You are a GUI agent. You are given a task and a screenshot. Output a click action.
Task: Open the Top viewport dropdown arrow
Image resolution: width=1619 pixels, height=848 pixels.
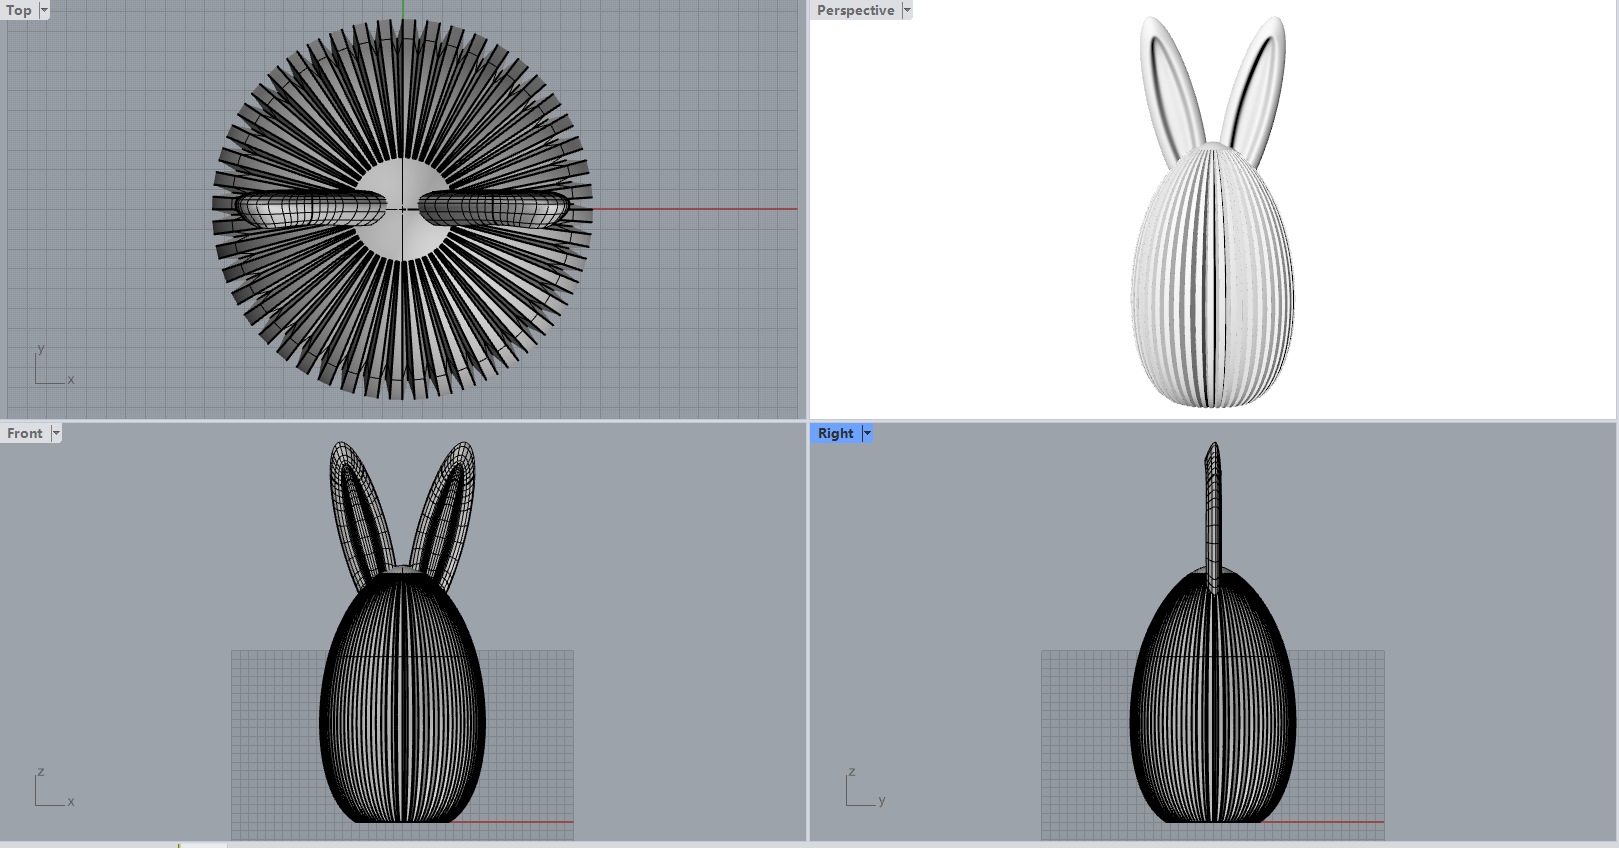click(x=44, y=10)
